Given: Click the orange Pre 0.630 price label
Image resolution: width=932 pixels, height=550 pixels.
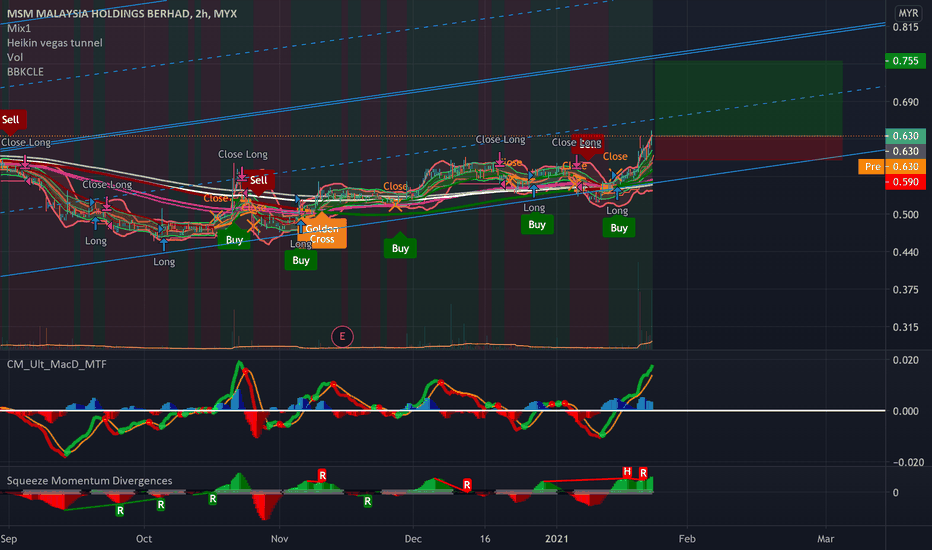Looking at the screenshot, I should coord(892,166).
